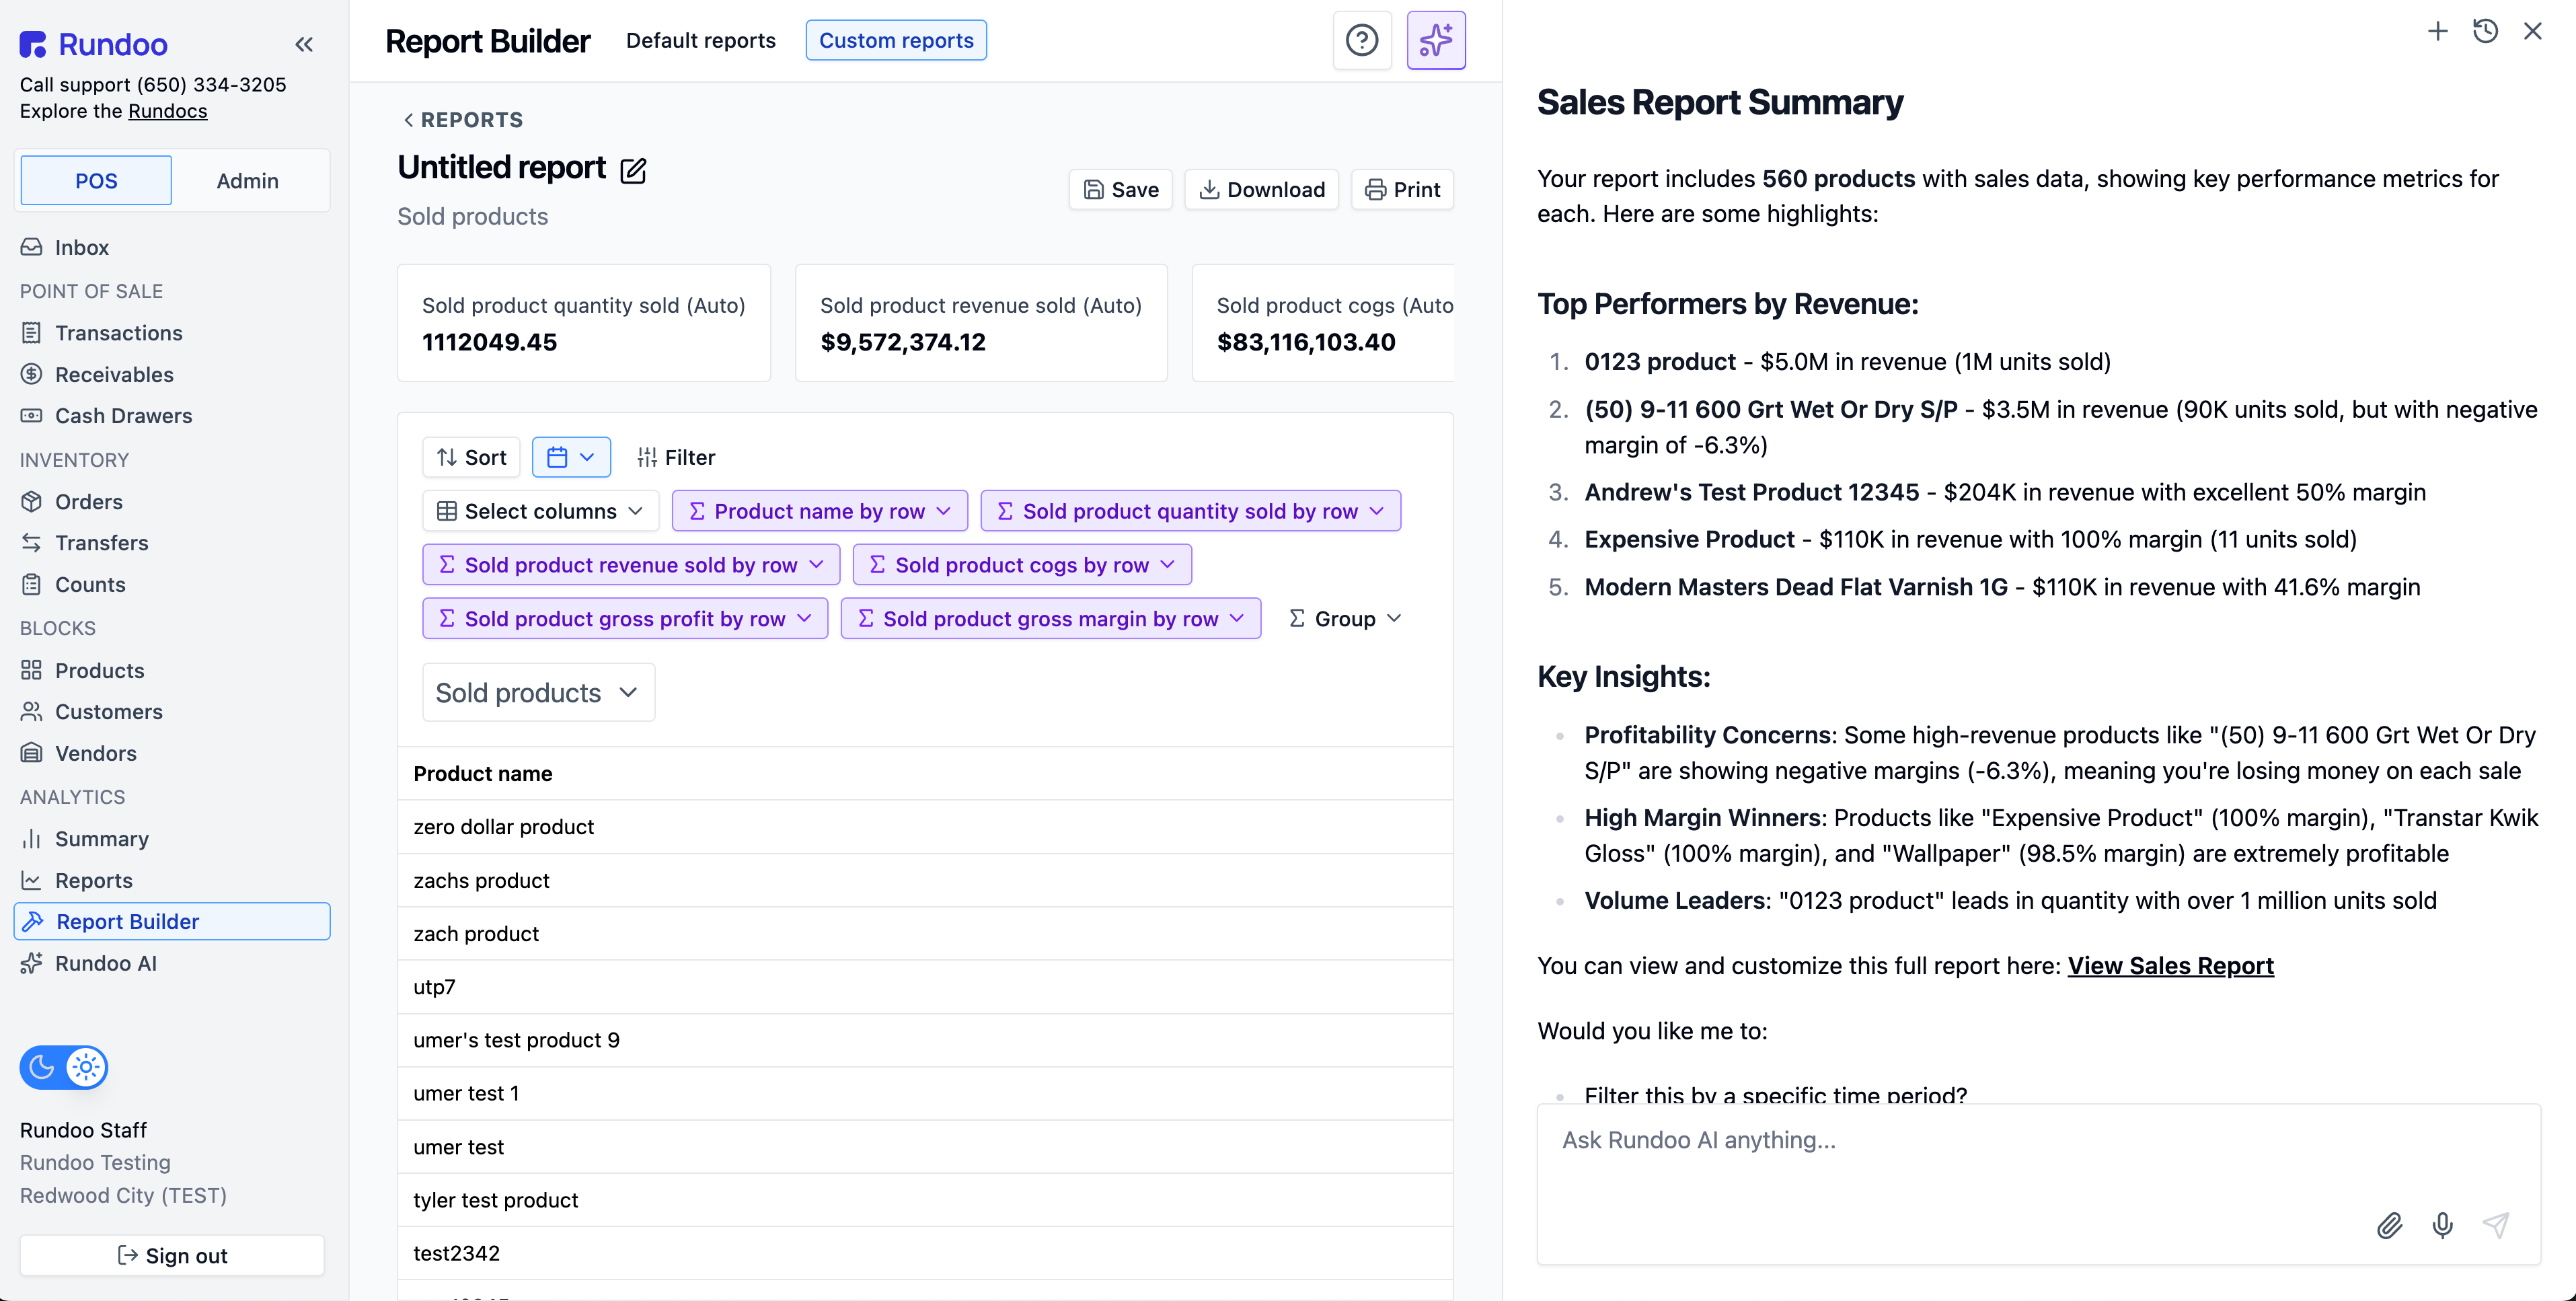Switch to the Admin mode toggle
Viewport: 2576px width, 1301px height.
[247, 181]
